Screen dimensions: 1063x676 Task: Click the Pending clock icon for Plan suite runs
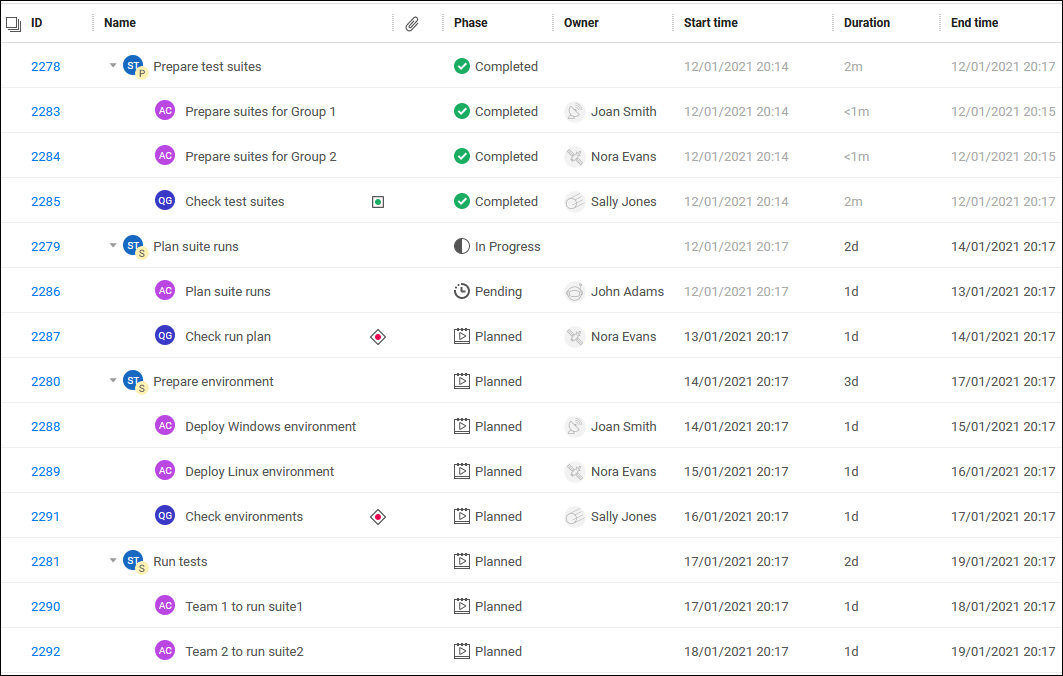coord(462,292)
